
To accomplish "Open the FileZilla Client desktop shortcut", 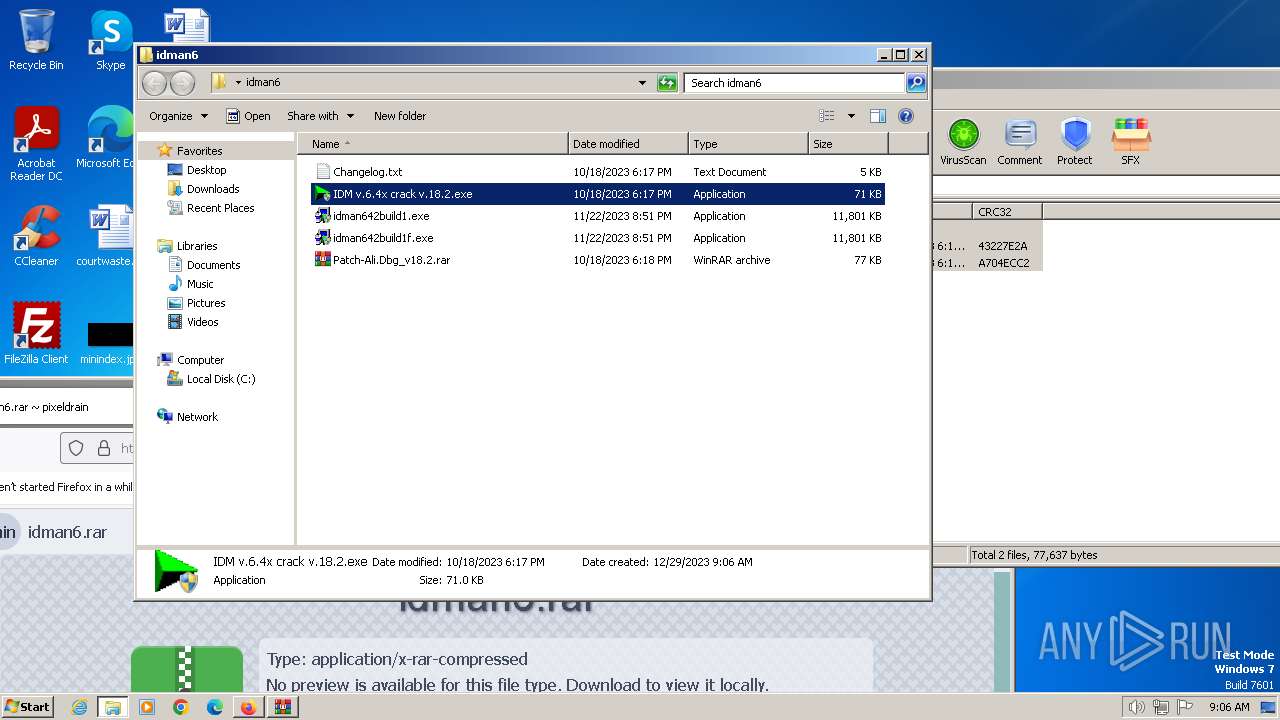I will point(36,333).
